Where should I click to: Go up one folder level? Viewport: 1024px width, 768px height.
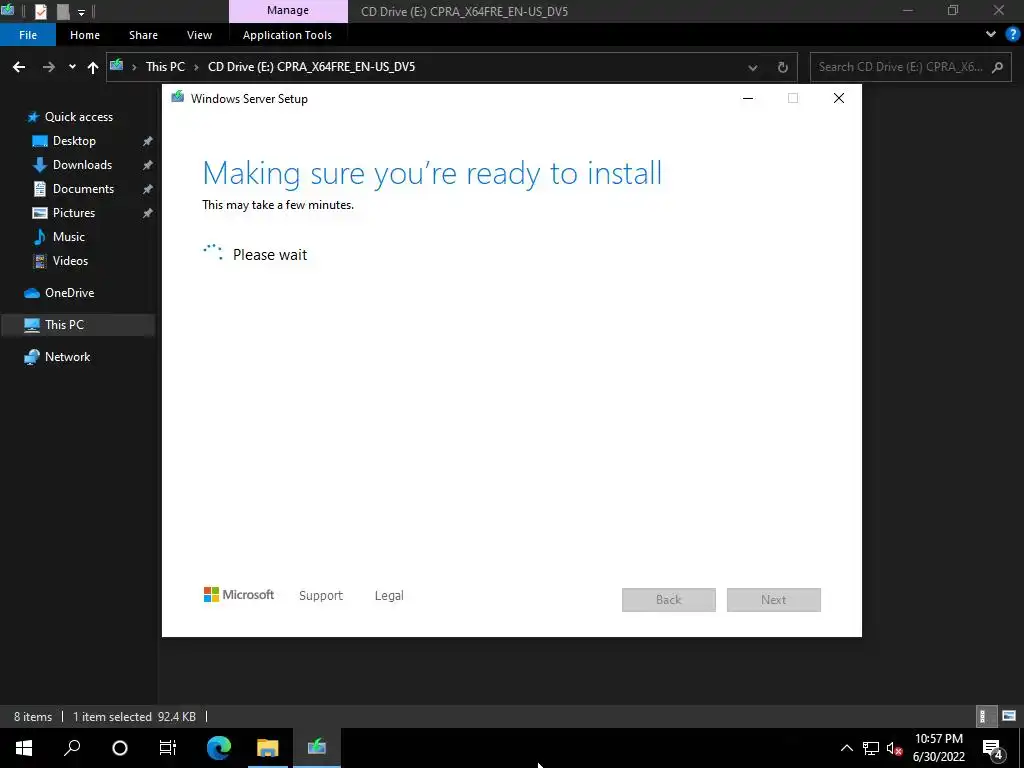pos(93,67)
